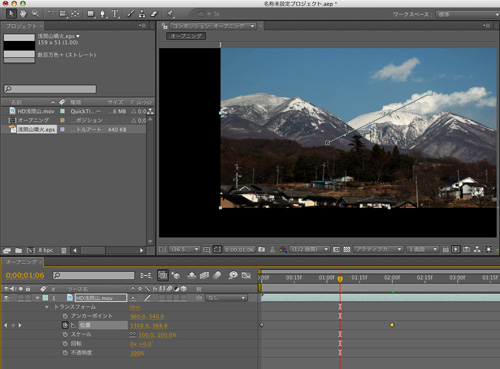Click the reset exposure icon in viewer
The image size is (500, 369).
(488, 249)
